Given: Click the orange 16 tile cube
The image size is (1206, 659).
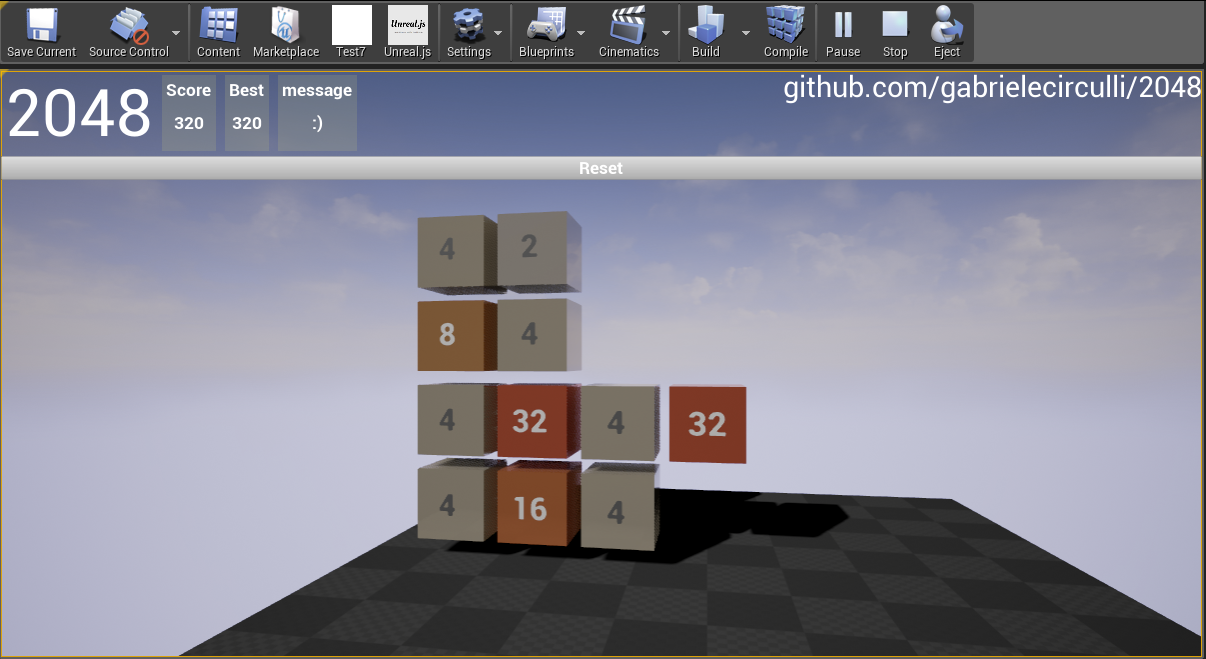Looking at the screenshot, I should [x=538, y=503].
